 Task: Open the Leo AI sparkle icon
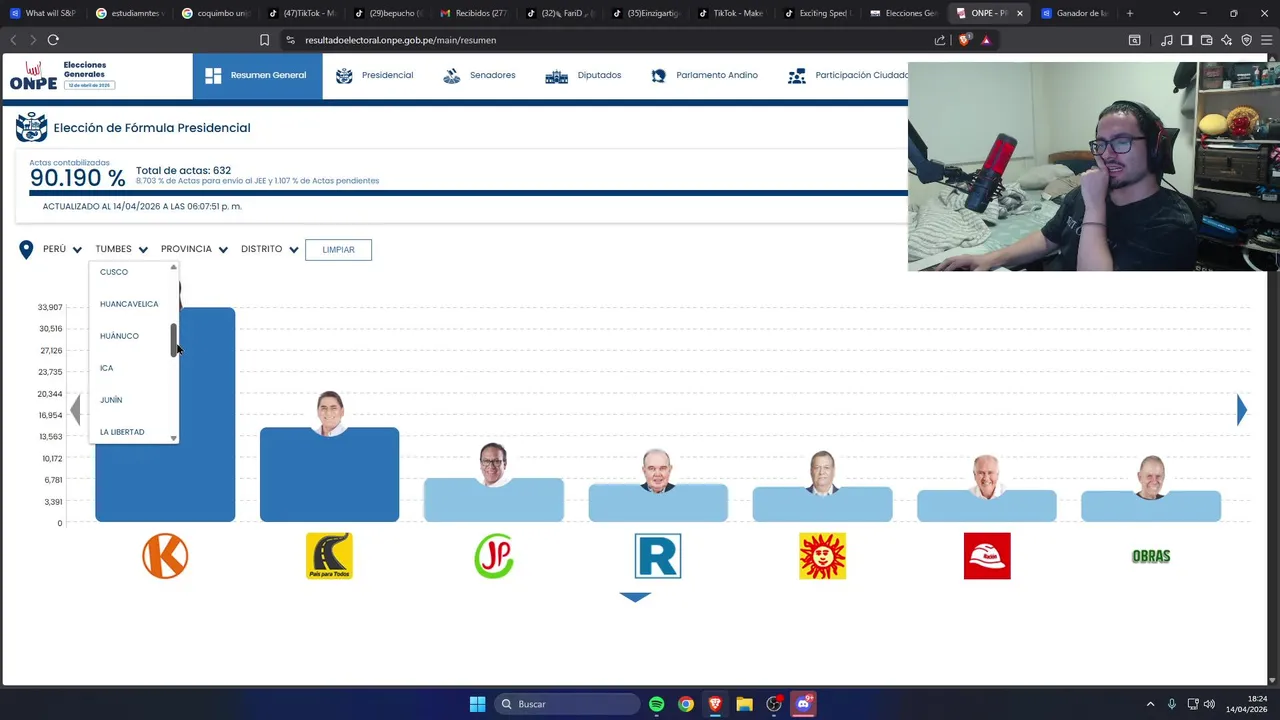click(1226, 40)
